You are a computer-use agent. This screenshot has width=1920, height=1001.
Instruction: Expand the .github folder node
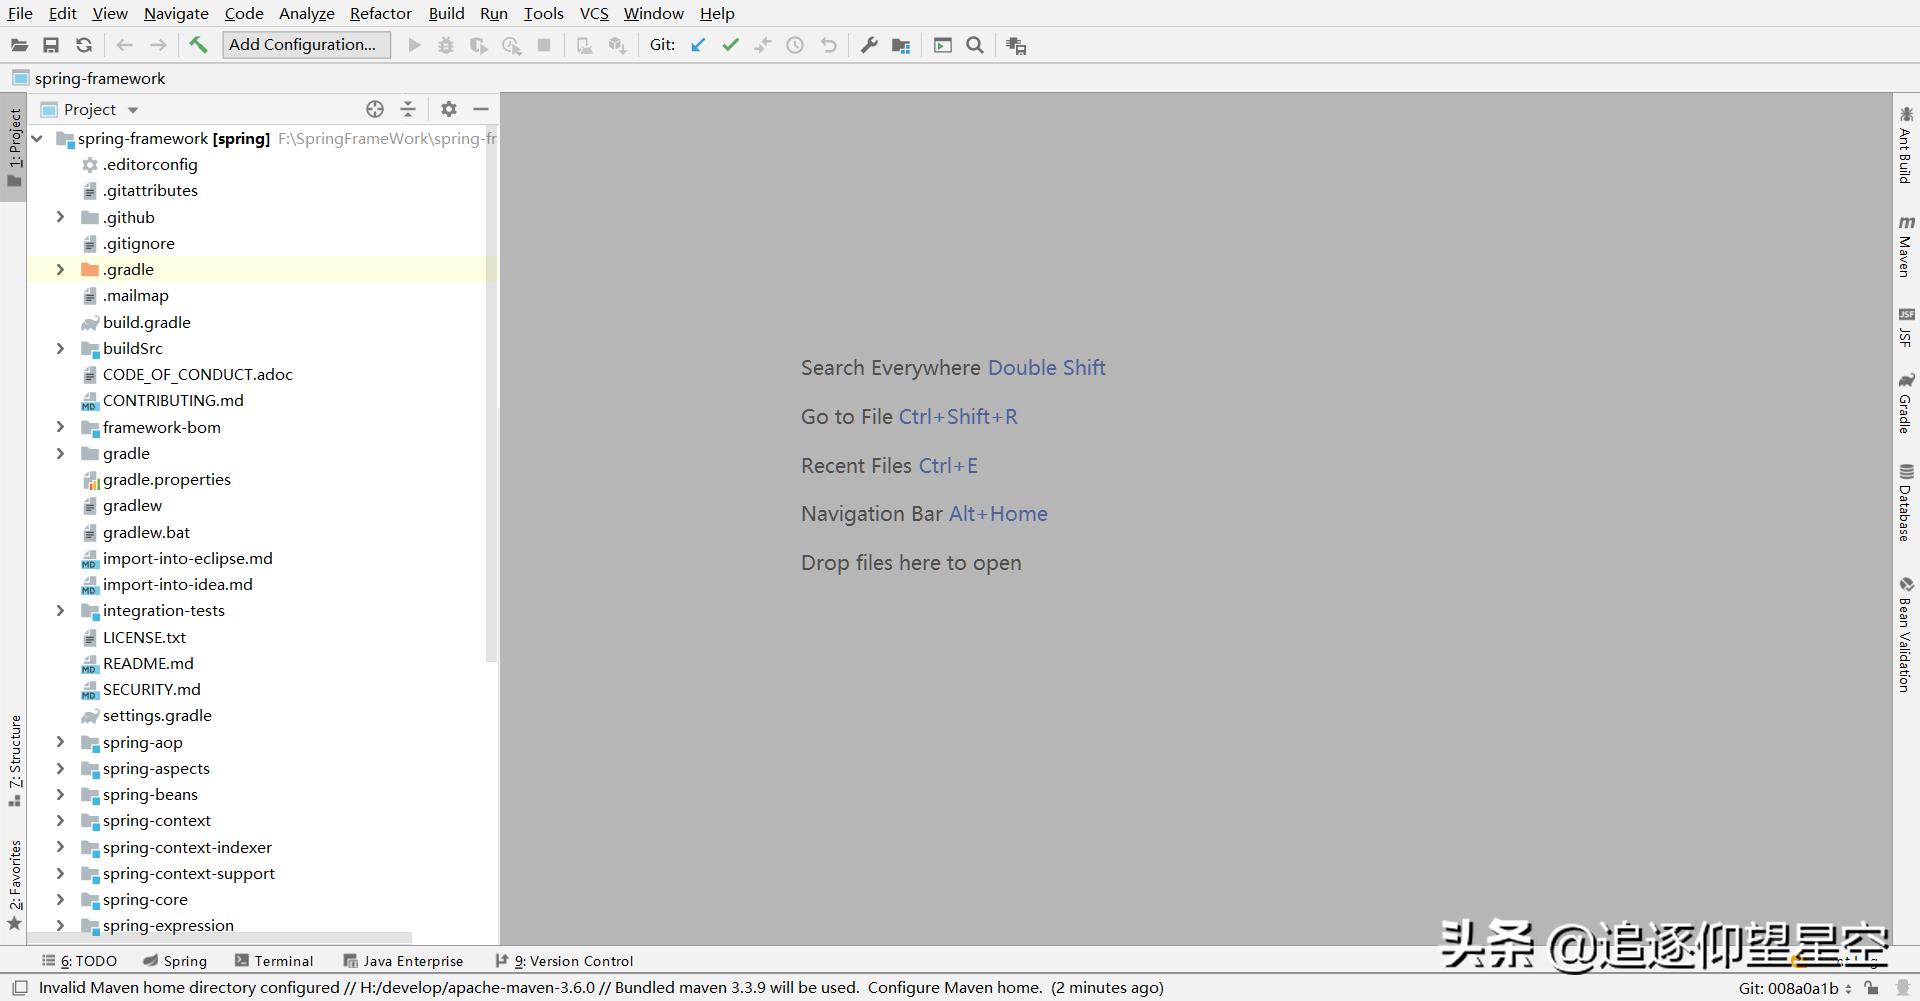click(x=60, y=217)
